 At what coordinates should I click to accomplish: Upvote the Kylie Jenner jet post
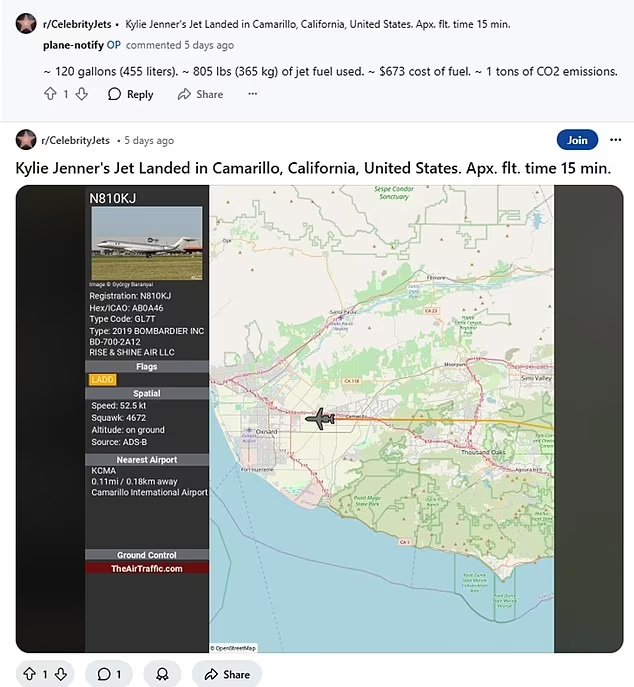tap(27, 674)
